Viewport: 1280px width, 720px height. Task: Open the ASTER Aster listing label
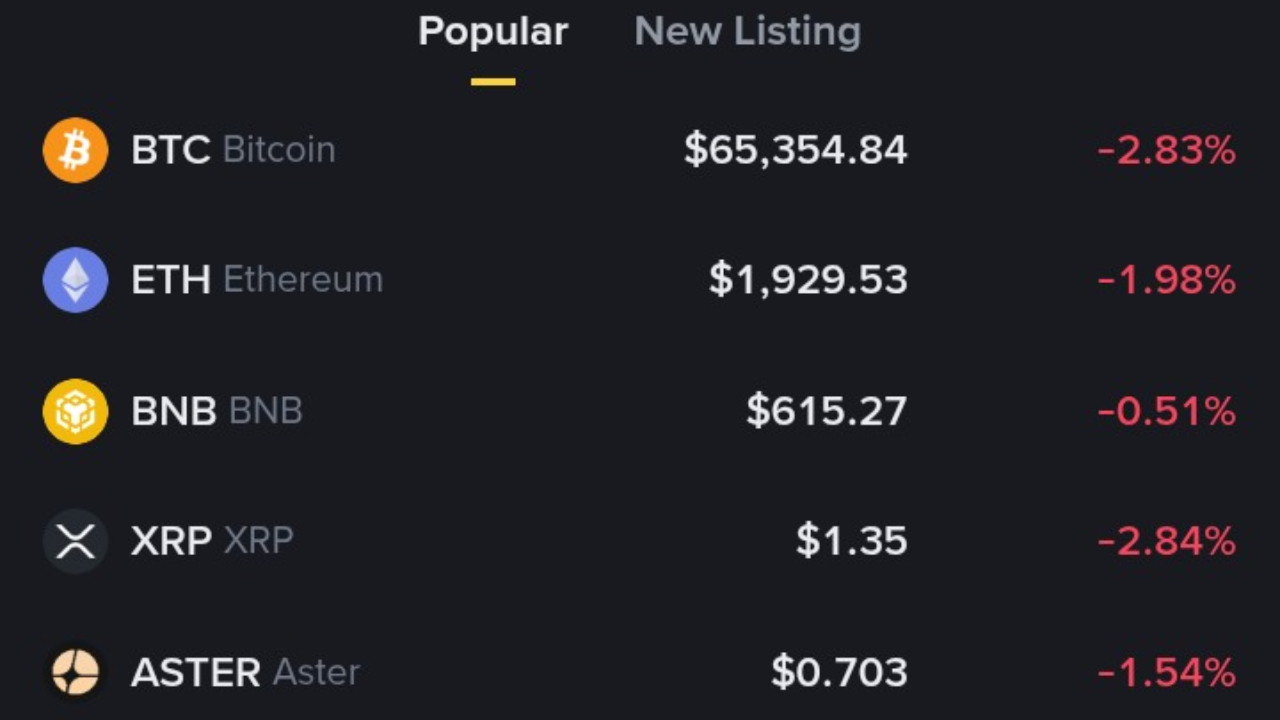(245, 672)
